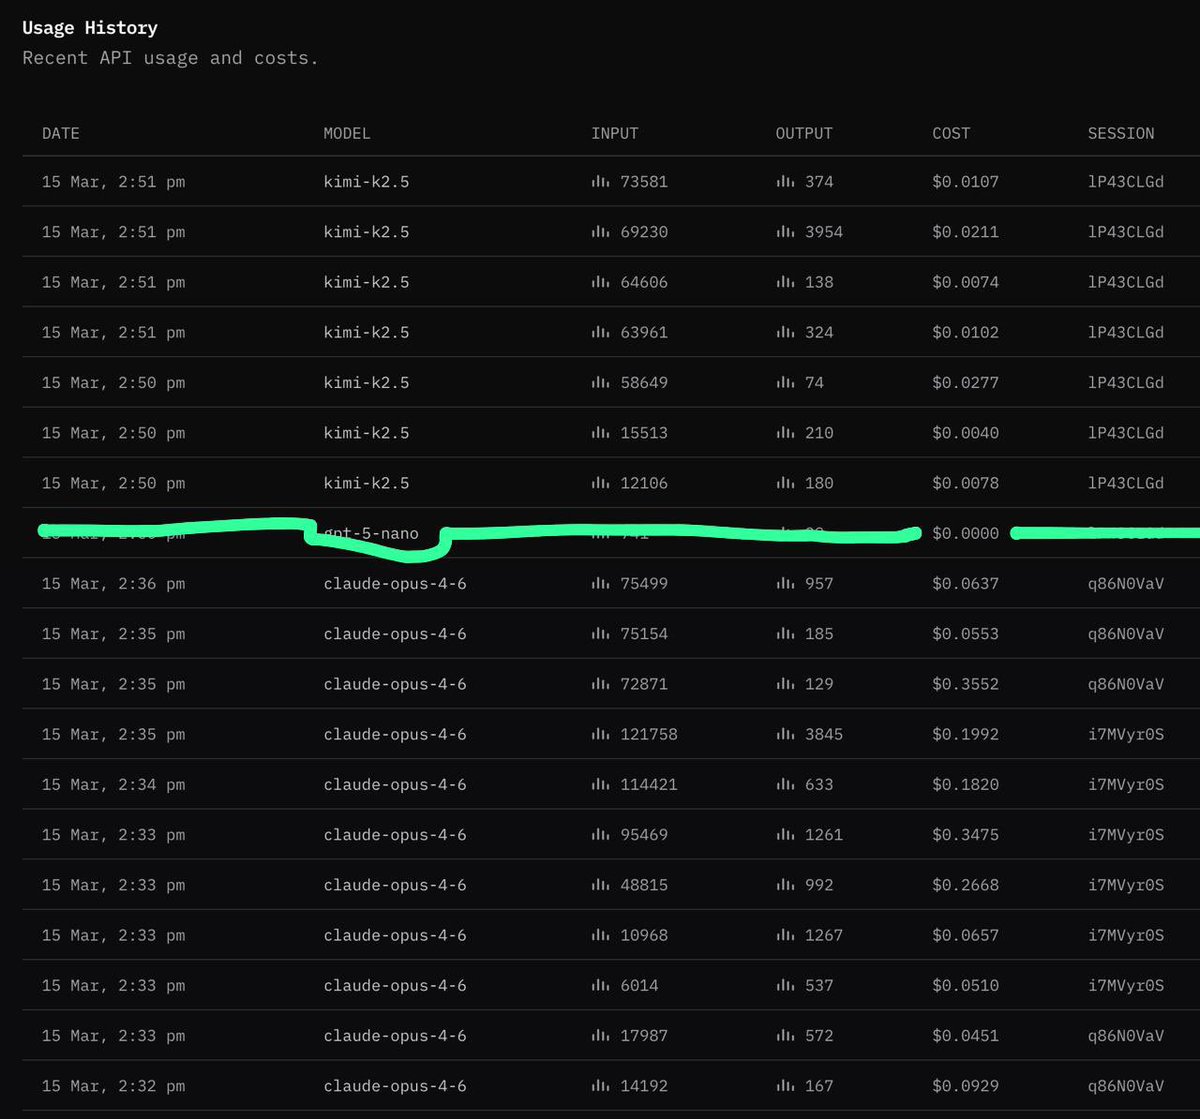Select the bar icon next to input 6014

[x=600, y=985]
